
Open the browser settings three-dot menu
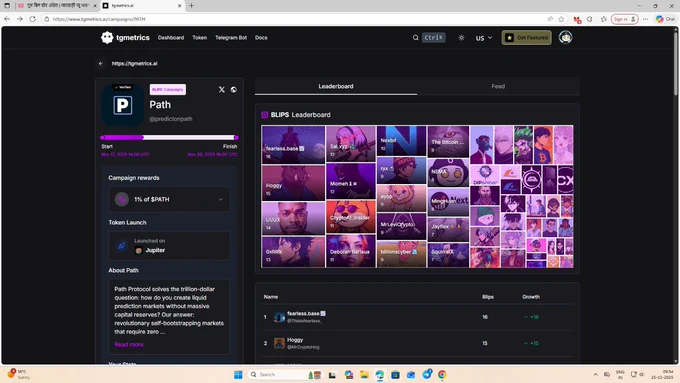click(x=645, y=19)
